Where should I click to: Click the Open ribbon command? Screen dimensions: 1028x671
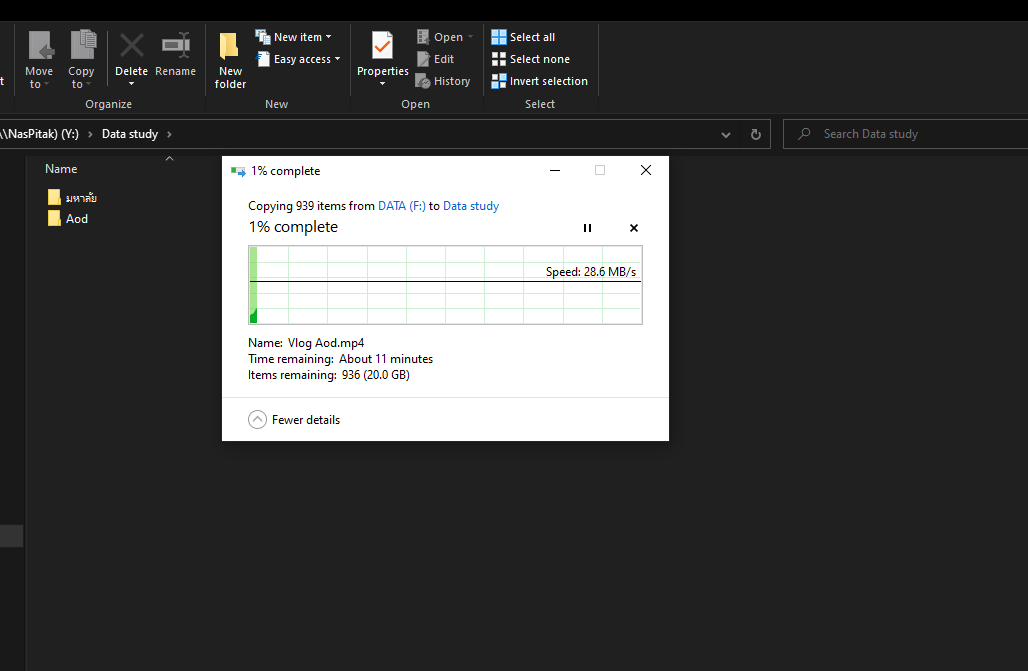click(x=439, y=37)
